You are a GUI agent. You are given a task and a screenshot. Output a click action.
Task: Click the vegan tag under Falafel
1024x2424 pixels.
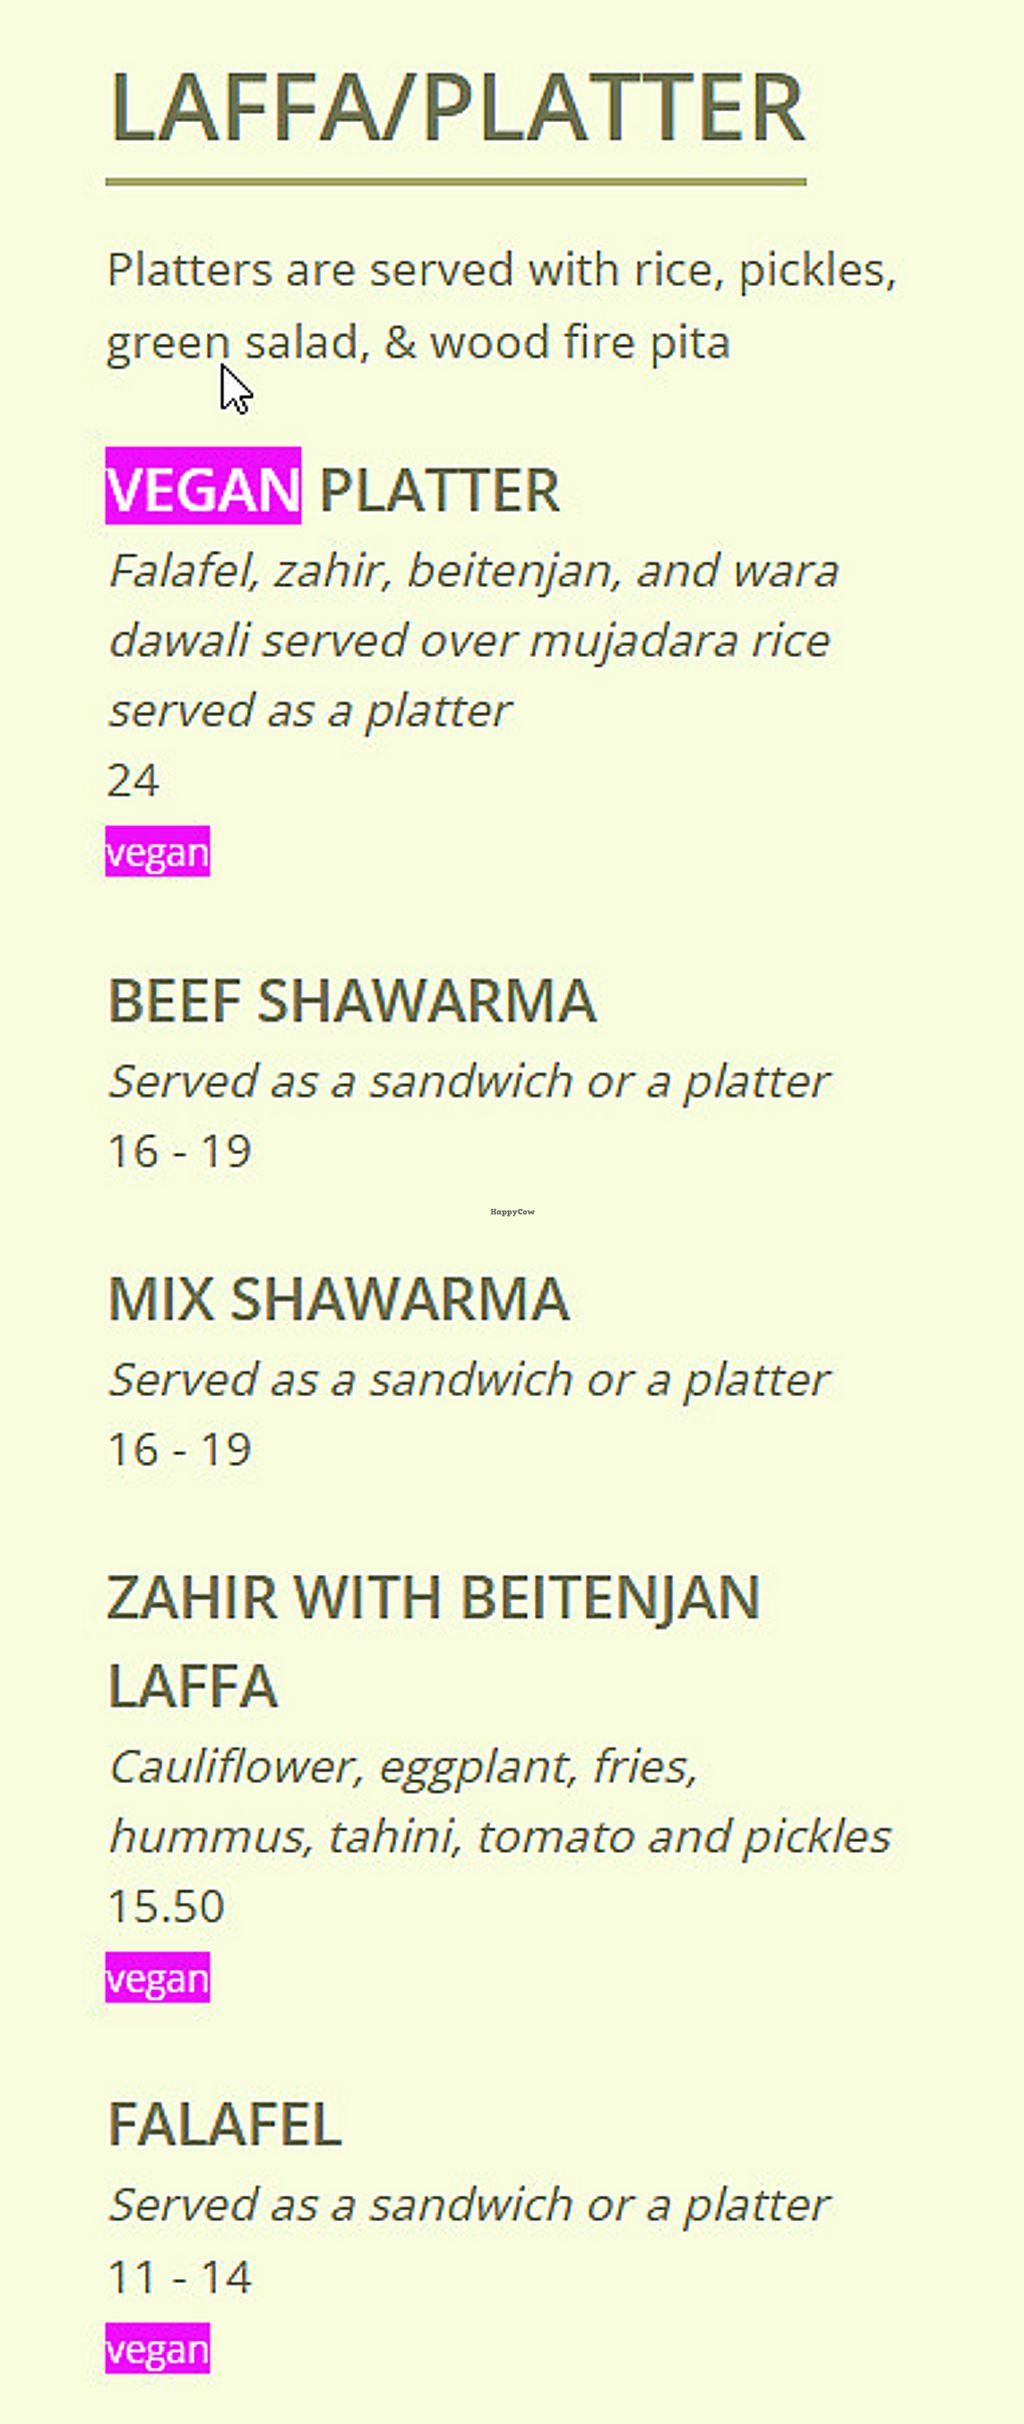pyautogui.click(x=158, y=2348)
